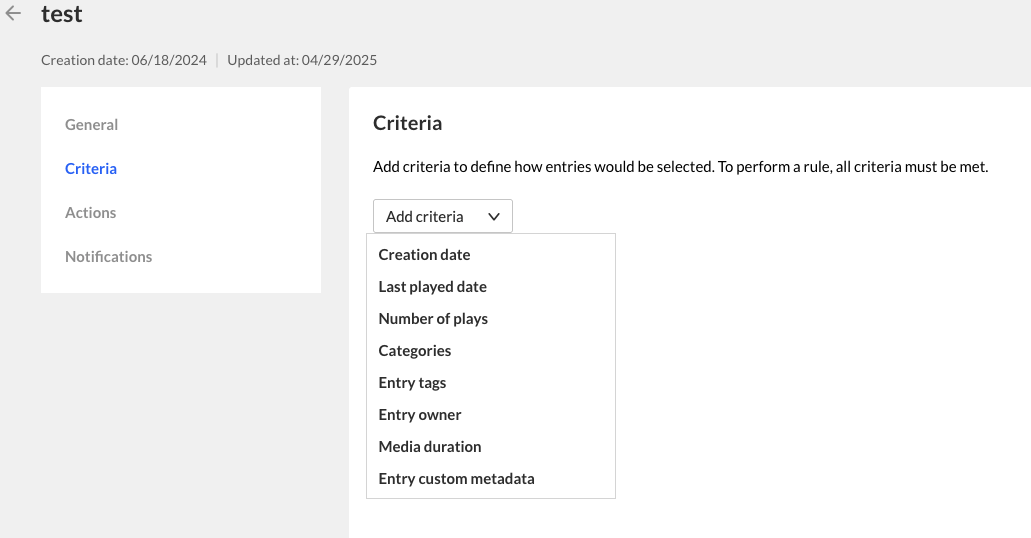Click the Updated at 04/29/2025 text

[x=302, y=60]
